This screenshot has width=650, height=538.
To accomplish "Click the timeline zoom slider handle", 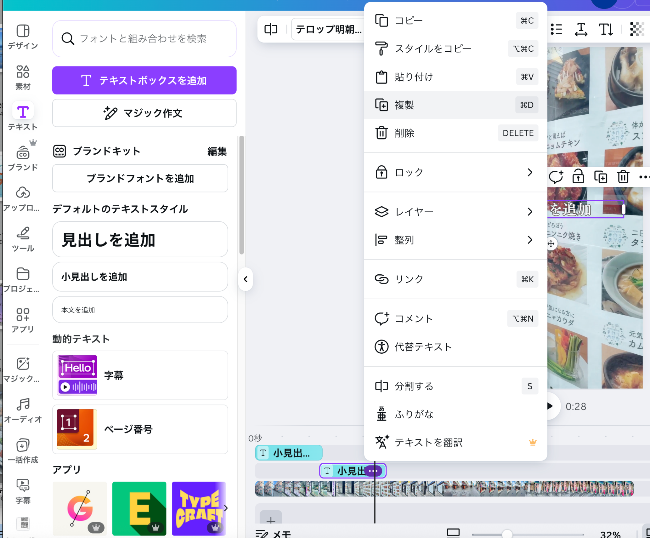I will (507, 534).
